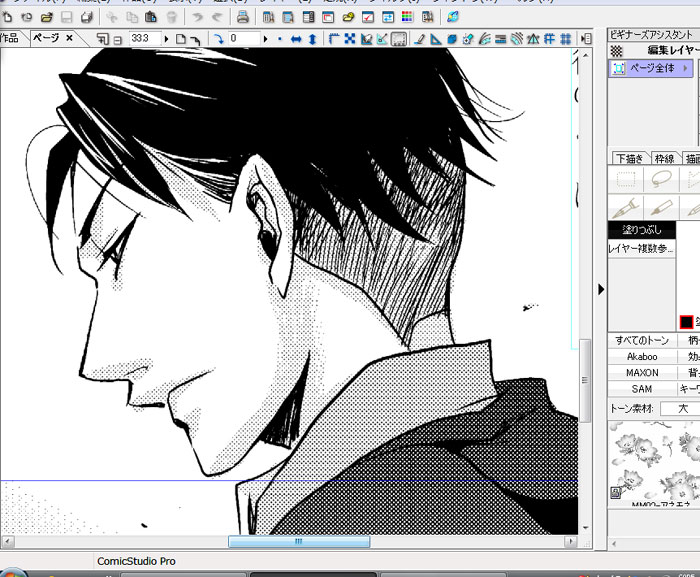The image size is (700, 577).
Task: Toggle Snap to Grid icon
Action: 566,39
